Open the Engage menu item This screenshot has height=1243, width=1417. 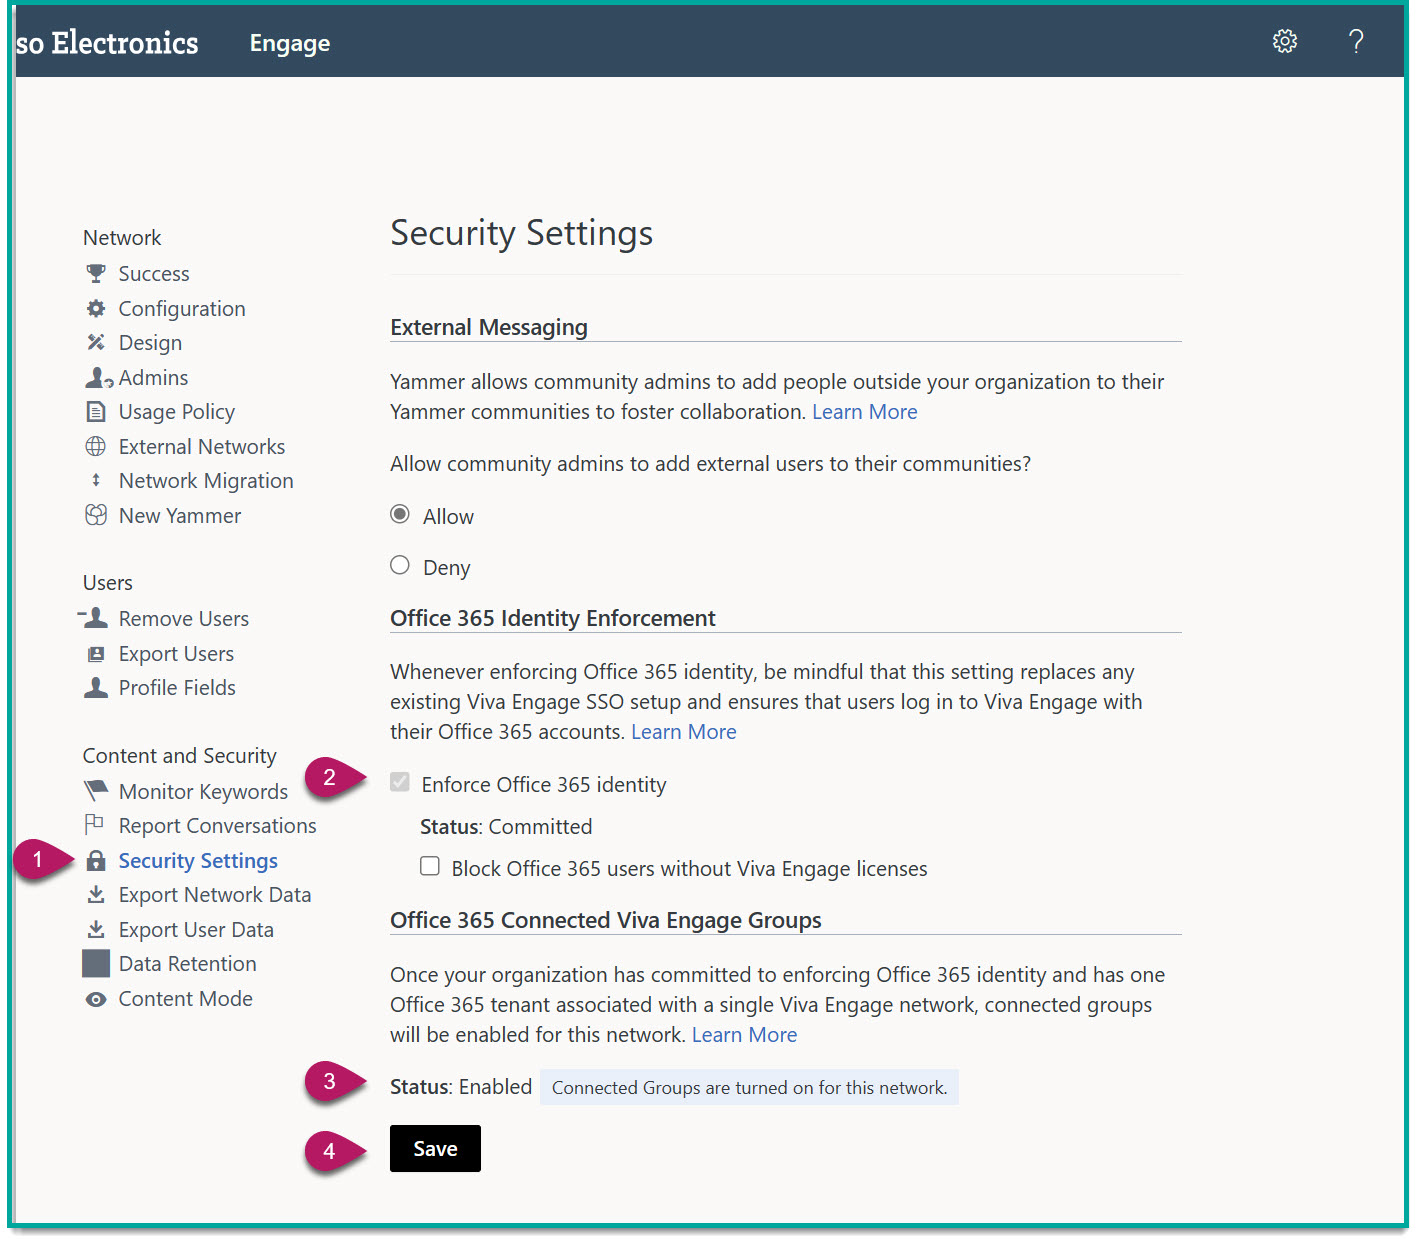289,43
